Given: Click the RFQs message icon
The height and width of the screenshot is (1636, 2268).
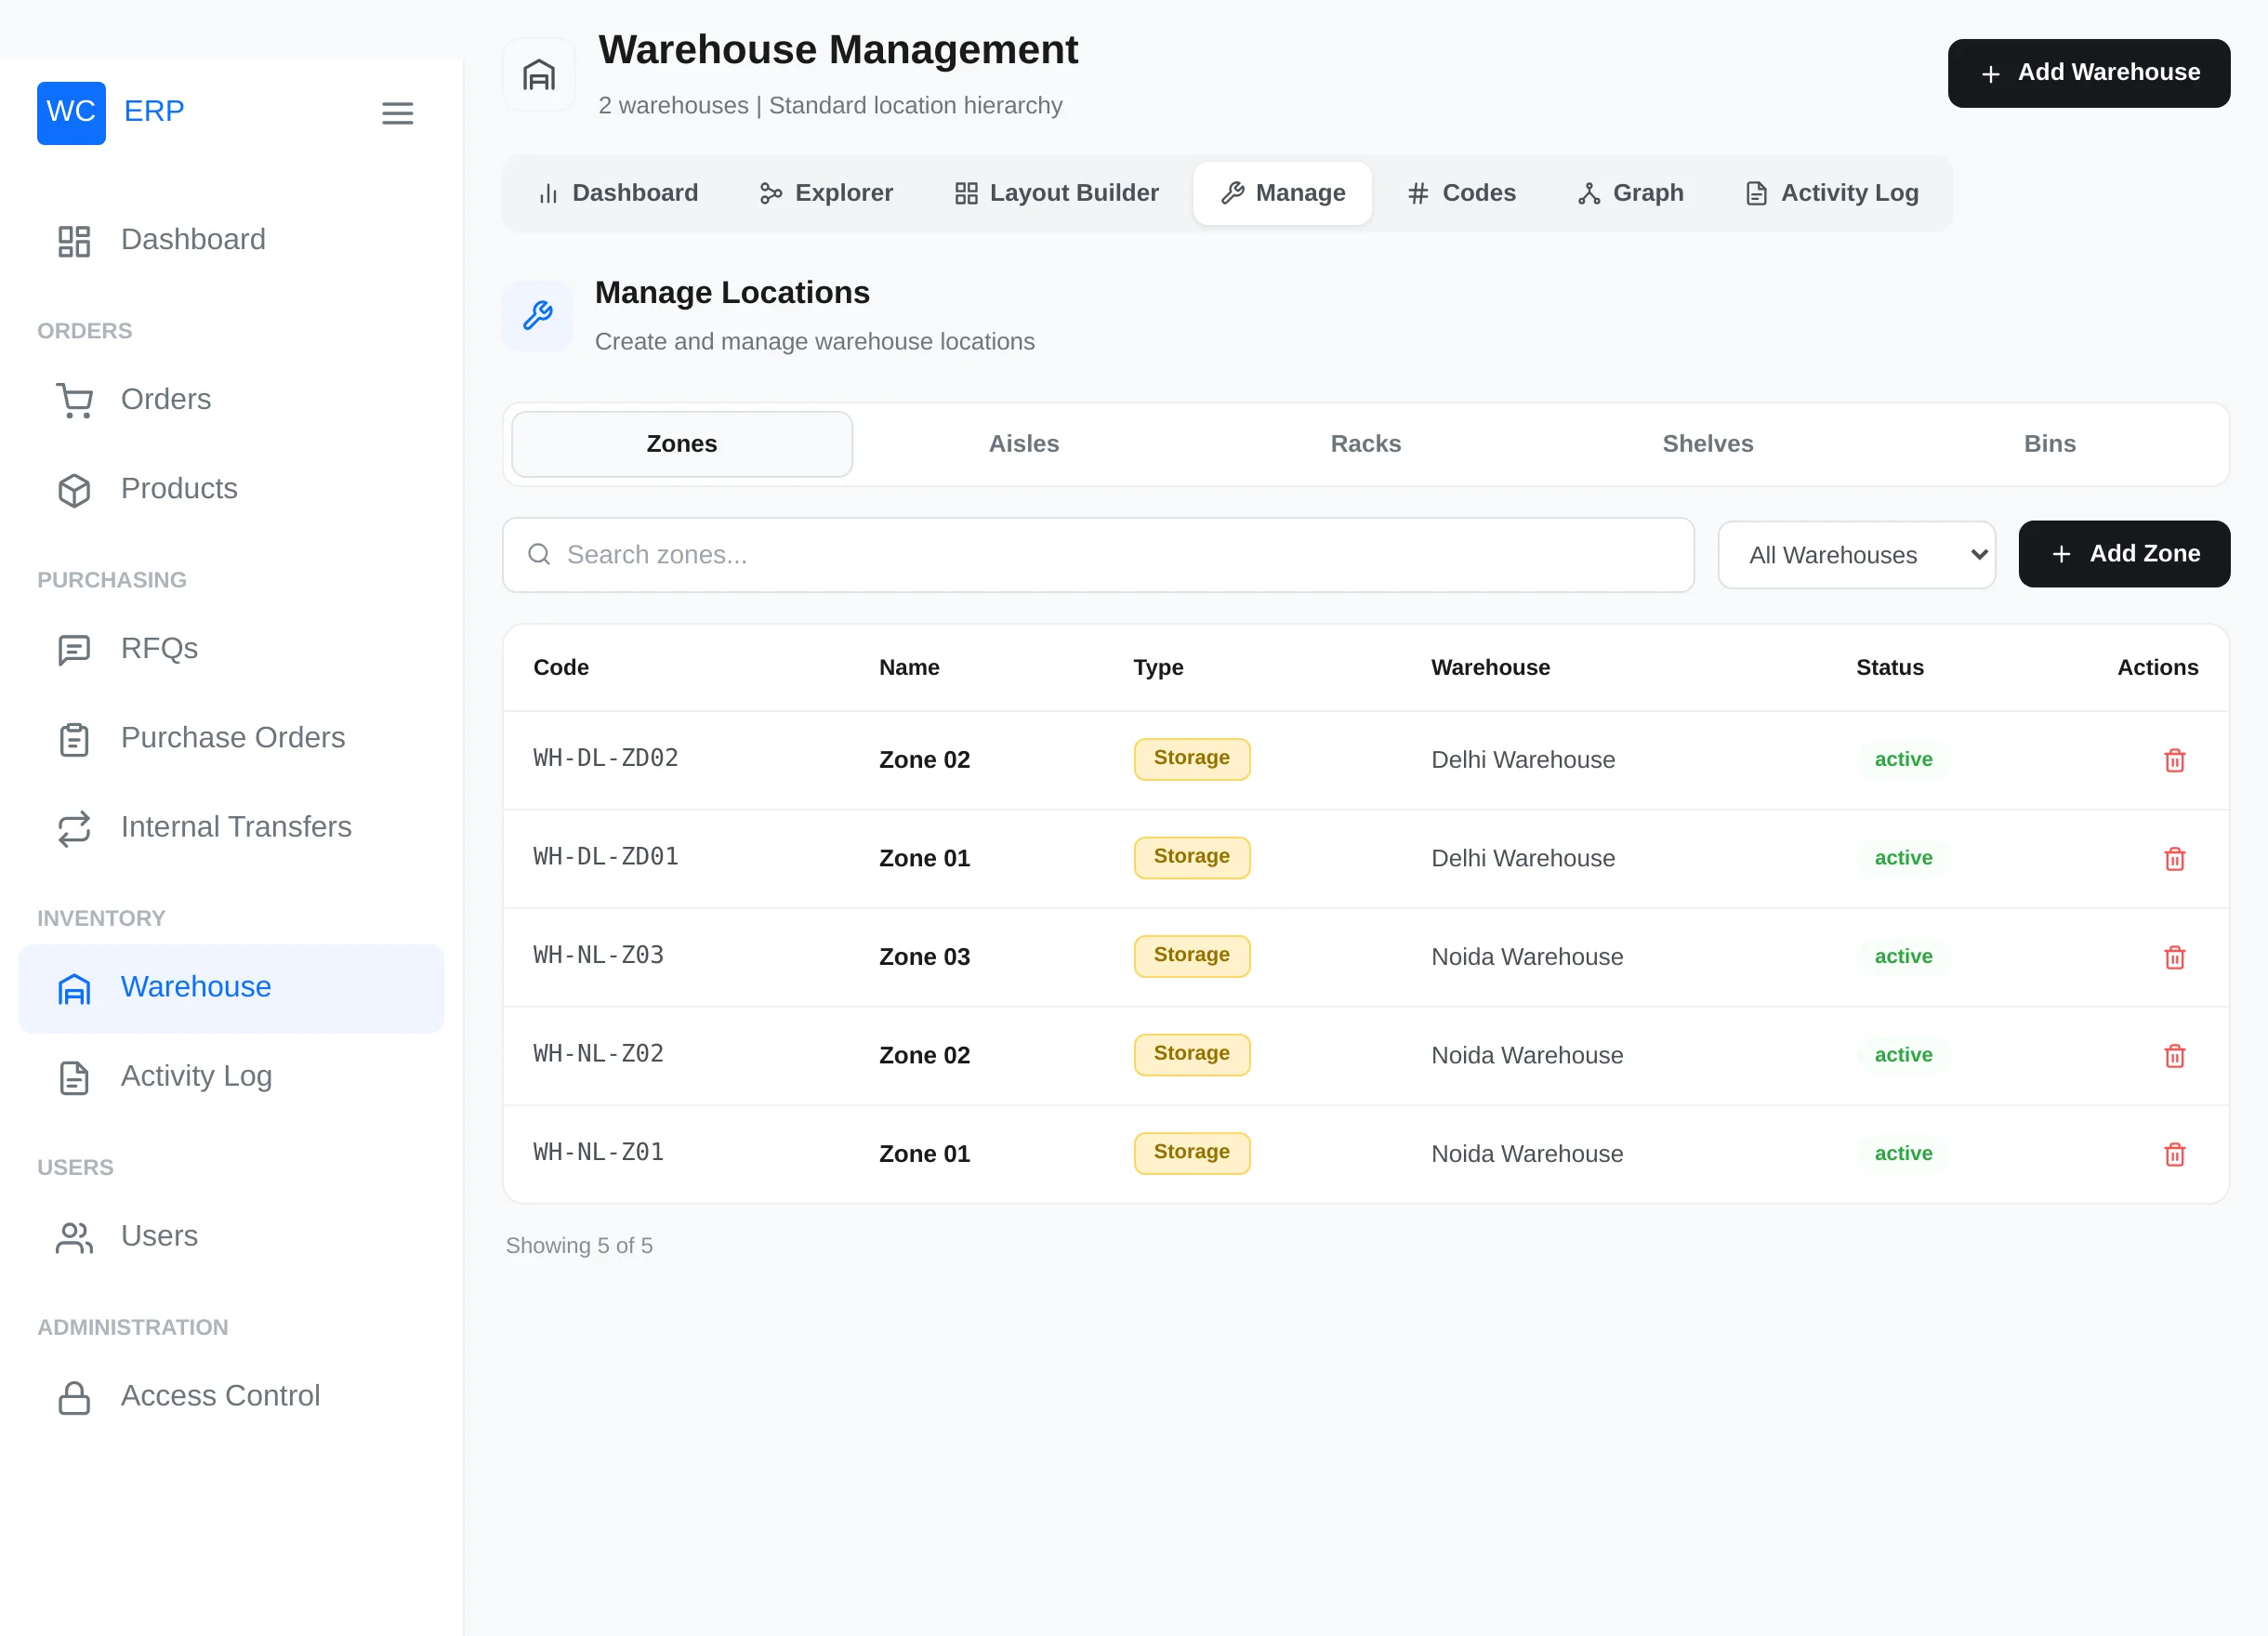Looking at the screenshot, I should pyautogui.click(x=74, y=650).
